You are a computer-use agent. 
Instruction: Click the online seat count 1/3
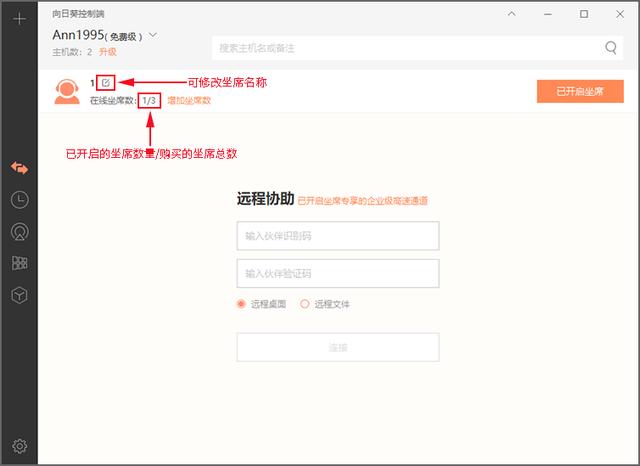(x=149, y=100)
